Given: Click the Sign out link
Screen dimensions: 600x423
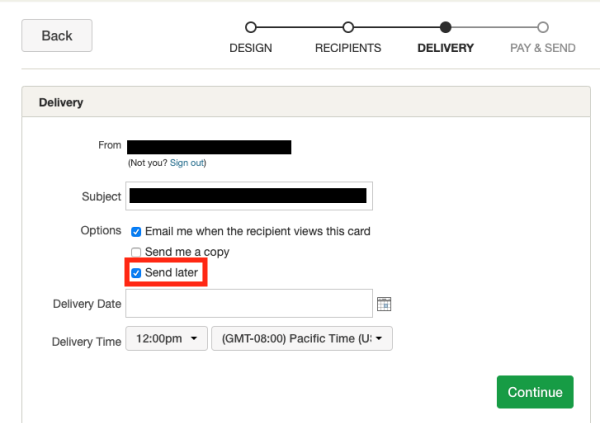Looking at the screenshot, I should pos(187,163).
